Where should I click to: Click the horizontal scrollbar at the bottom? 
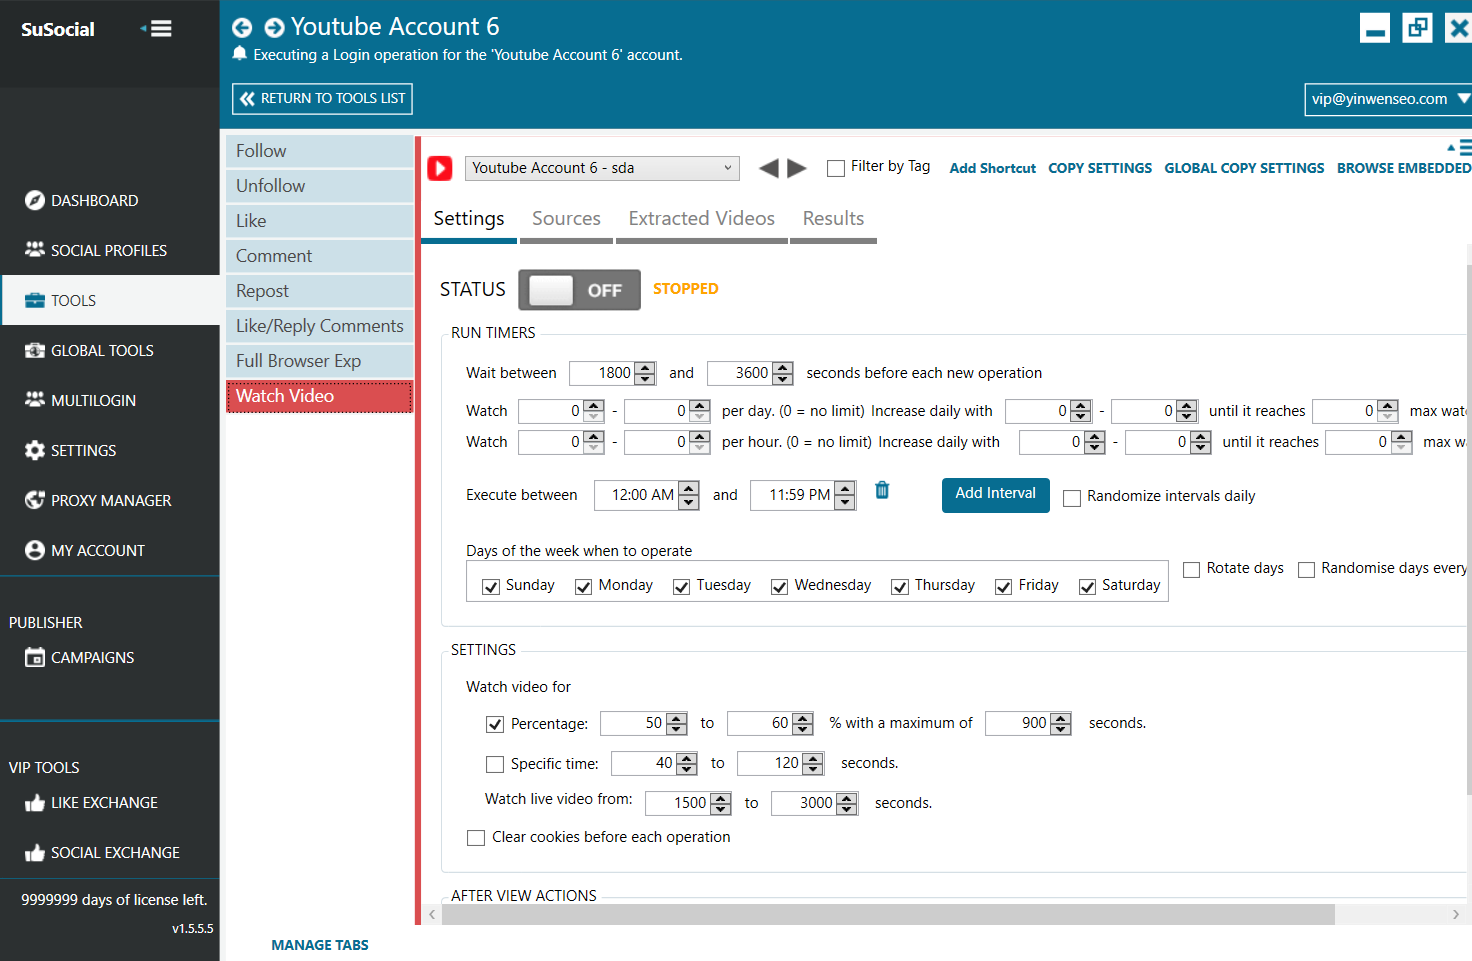(x=888, y=914)
